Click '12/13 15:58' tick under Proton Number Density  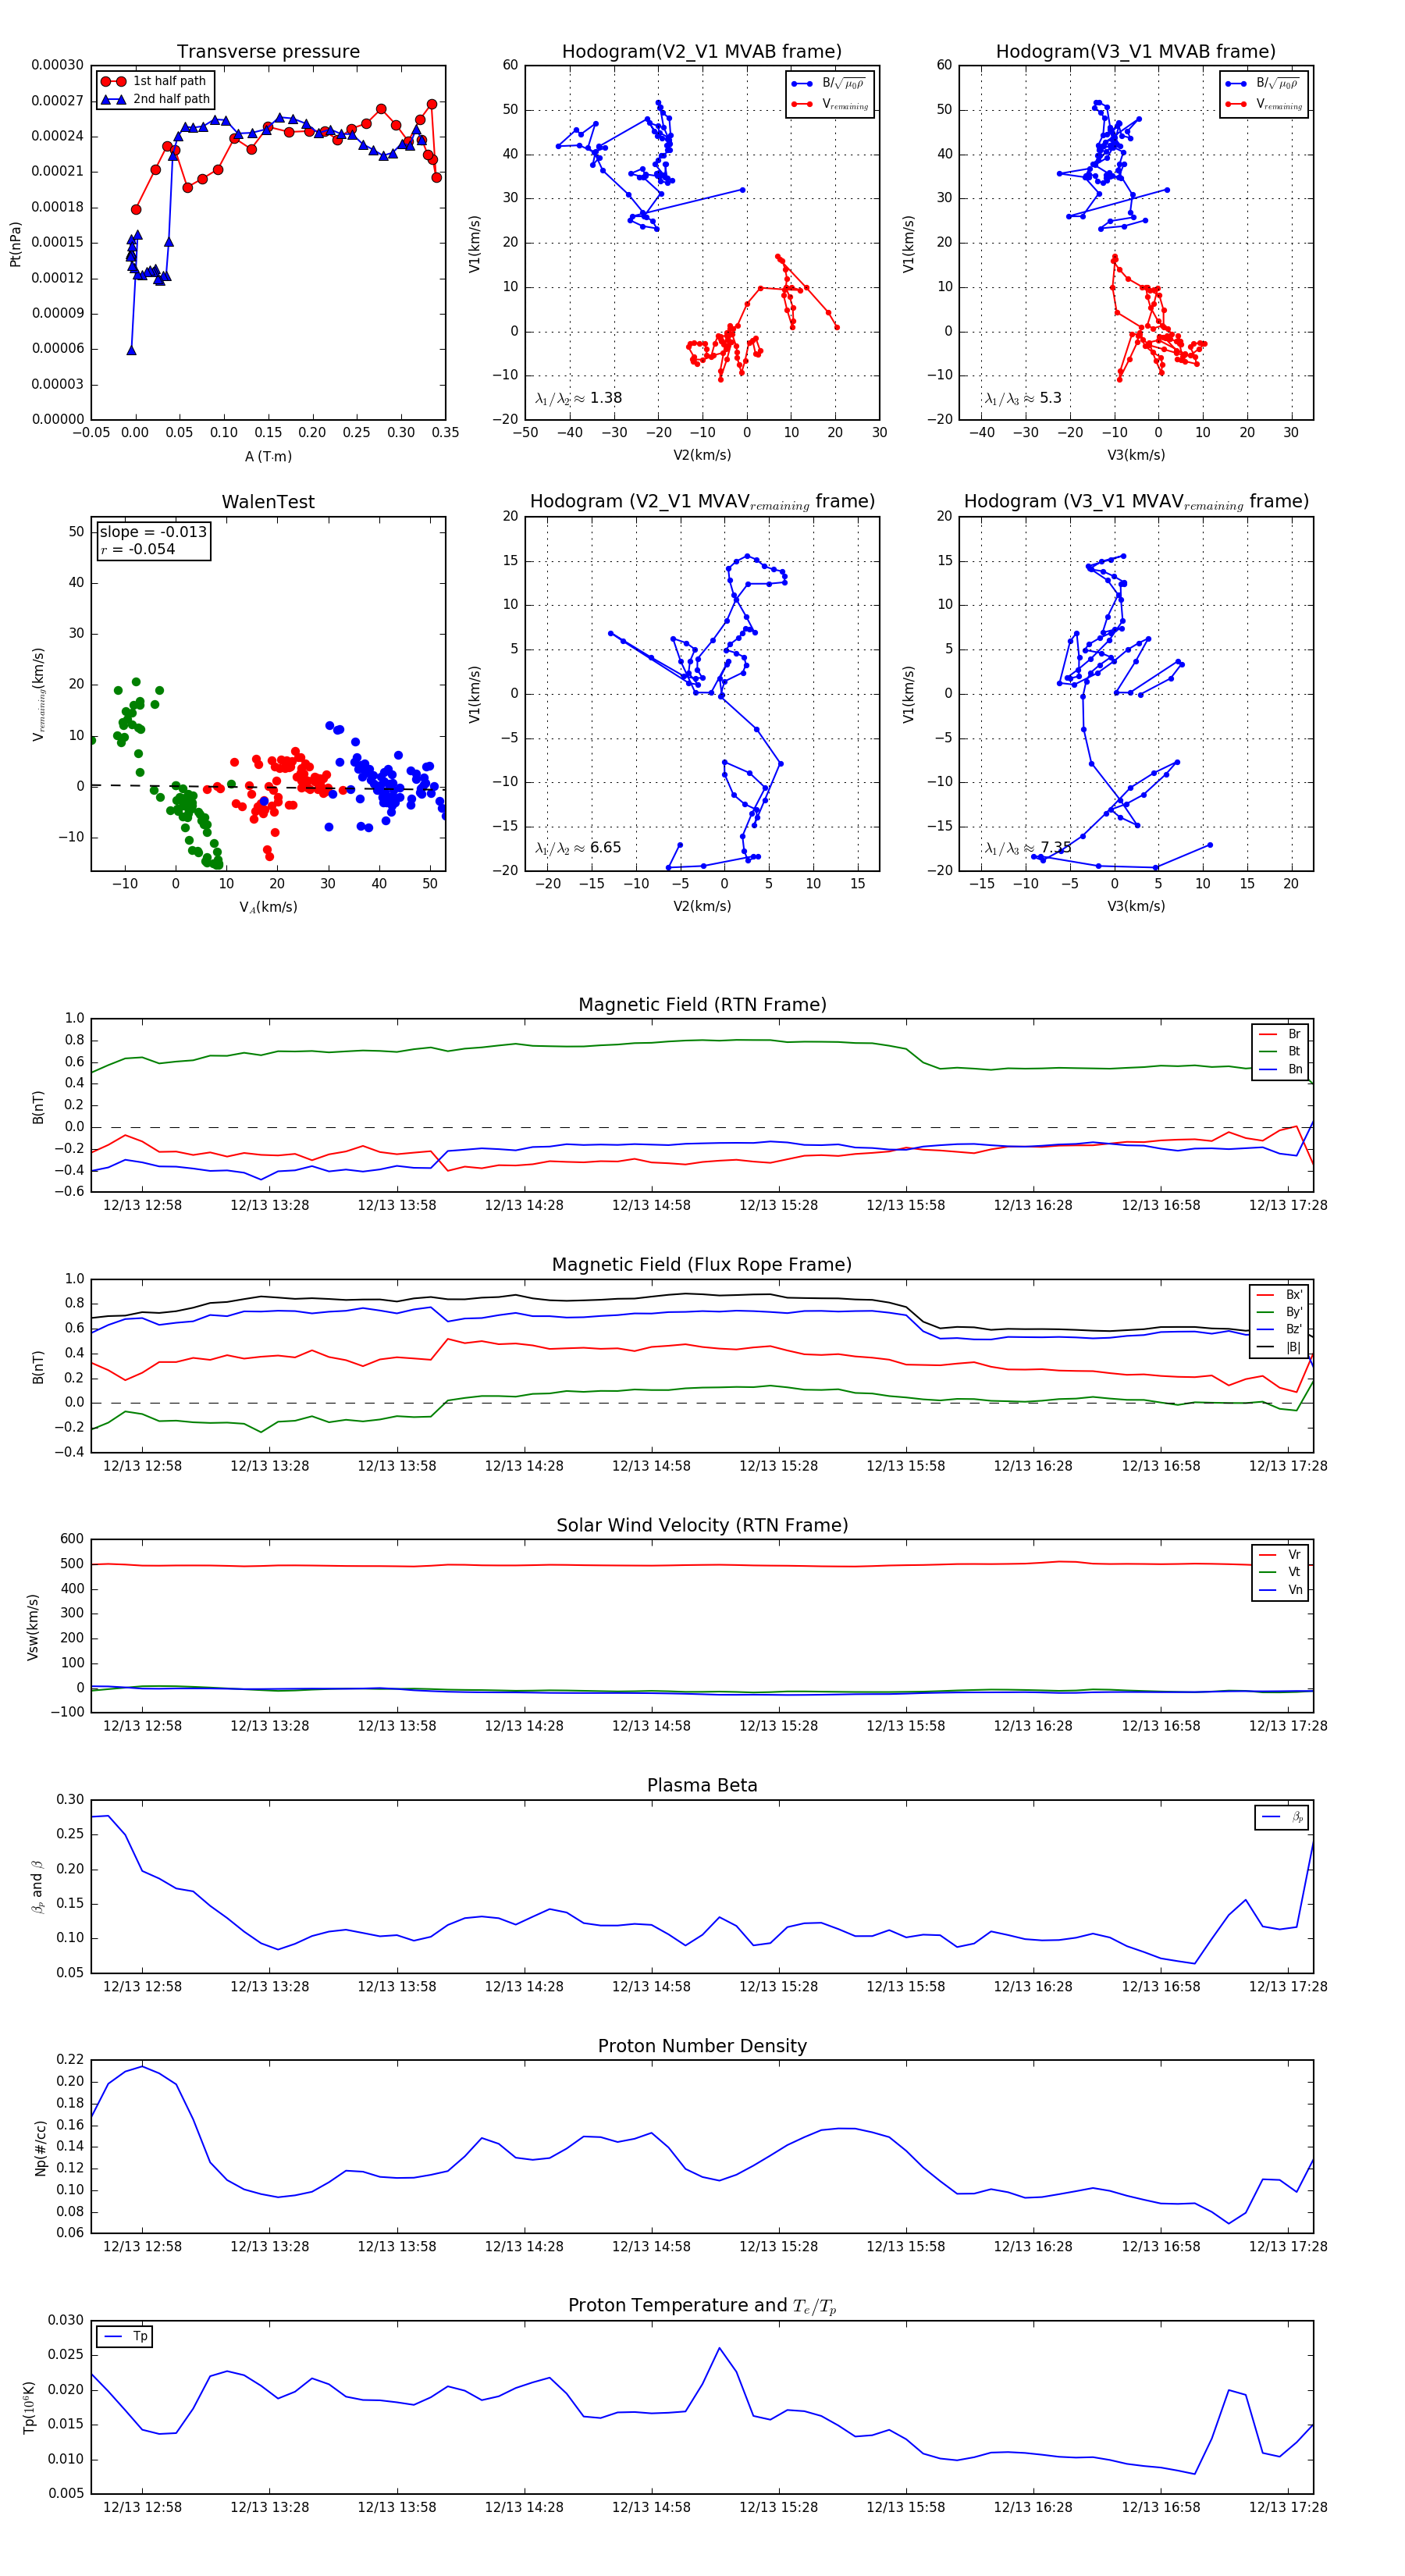(x=905, y=2247)
